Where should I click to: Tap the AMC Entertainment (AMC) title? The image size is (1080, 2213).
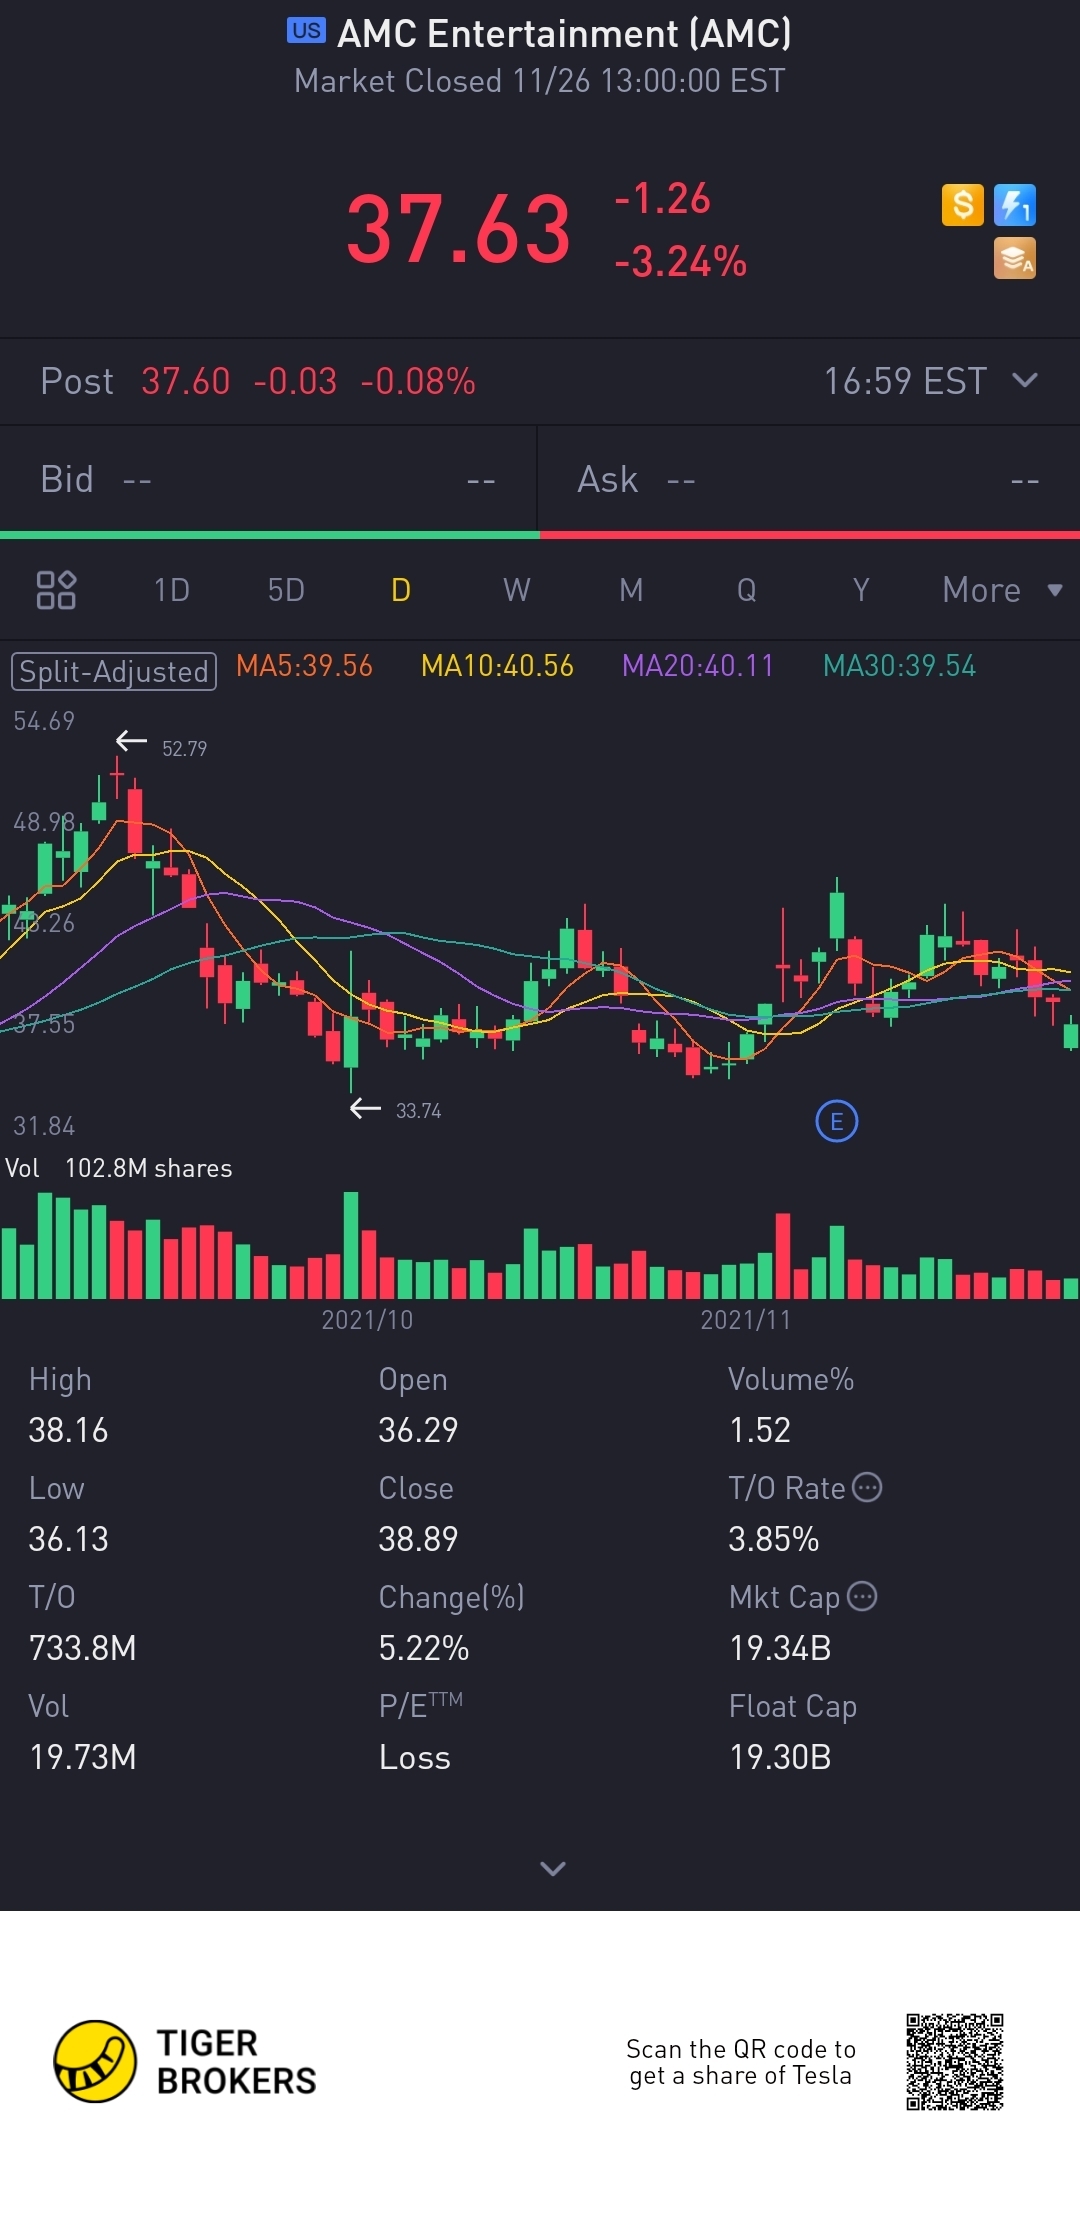pos(564,33)
